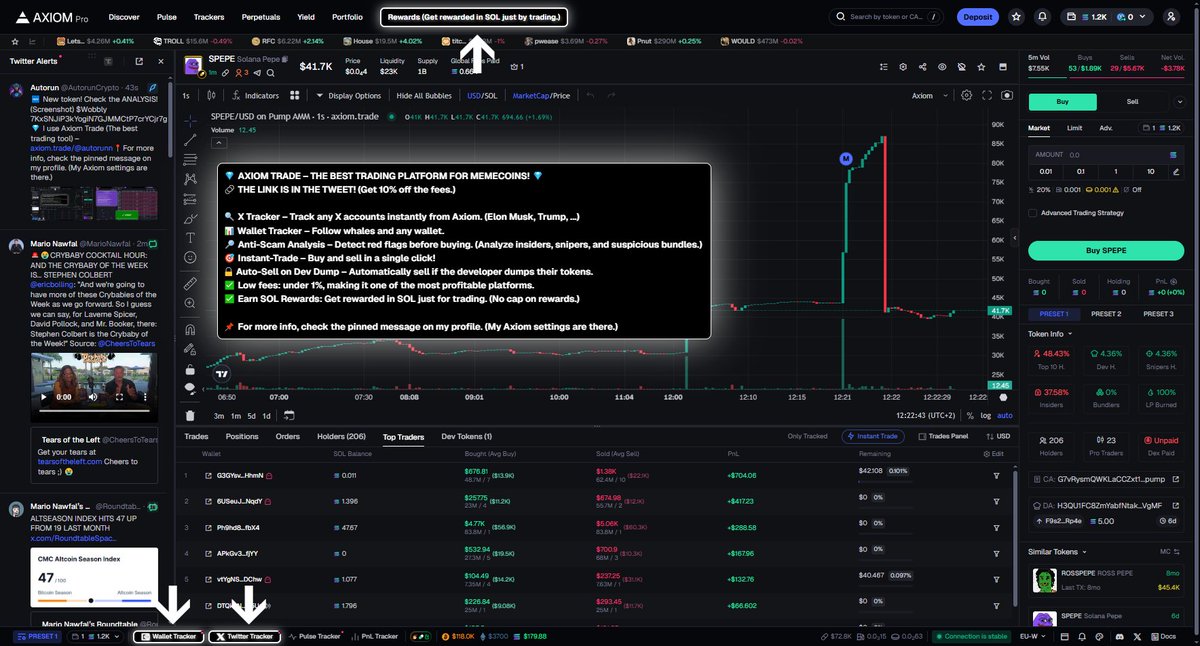
Task: Open the Axiom chart source dropdown
Action: coord(929,96)
